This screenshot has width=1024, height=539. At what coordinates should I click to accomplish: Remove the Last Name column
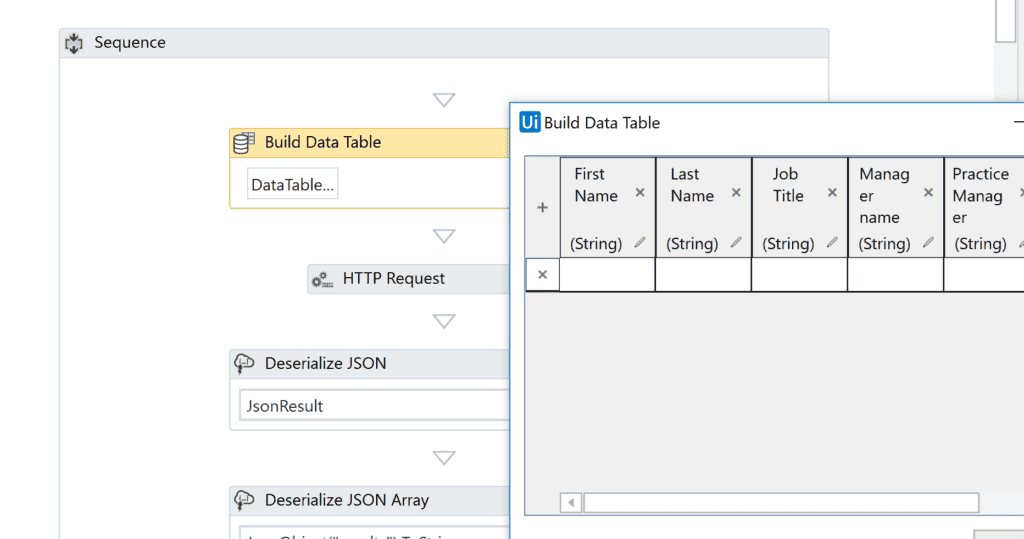click(x=736, y=193)
